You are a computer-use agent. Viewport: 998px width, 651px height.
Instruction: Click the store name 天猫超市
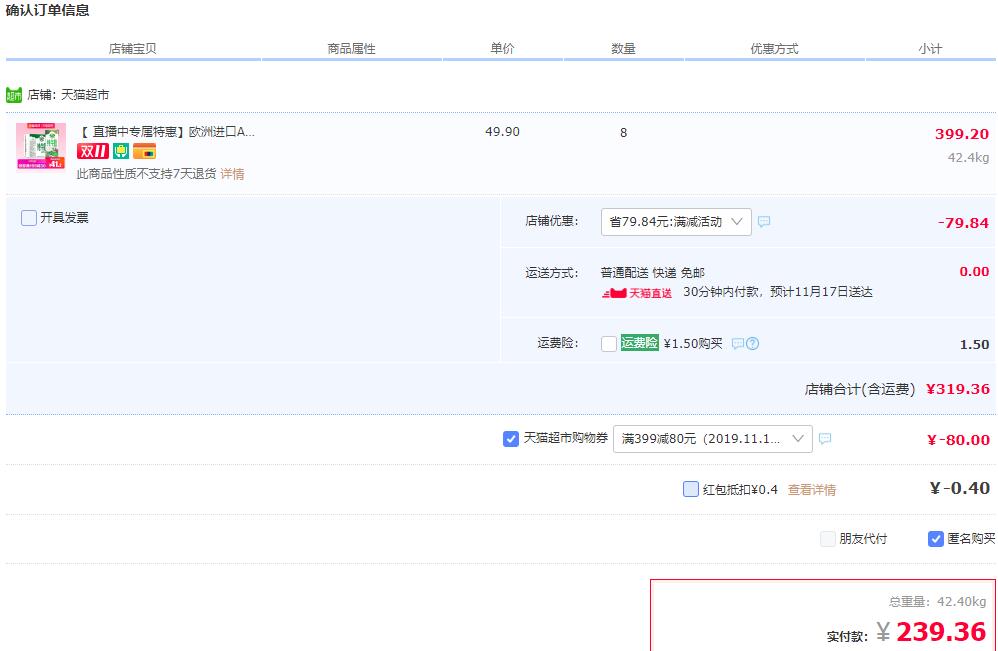click(85, 95)
